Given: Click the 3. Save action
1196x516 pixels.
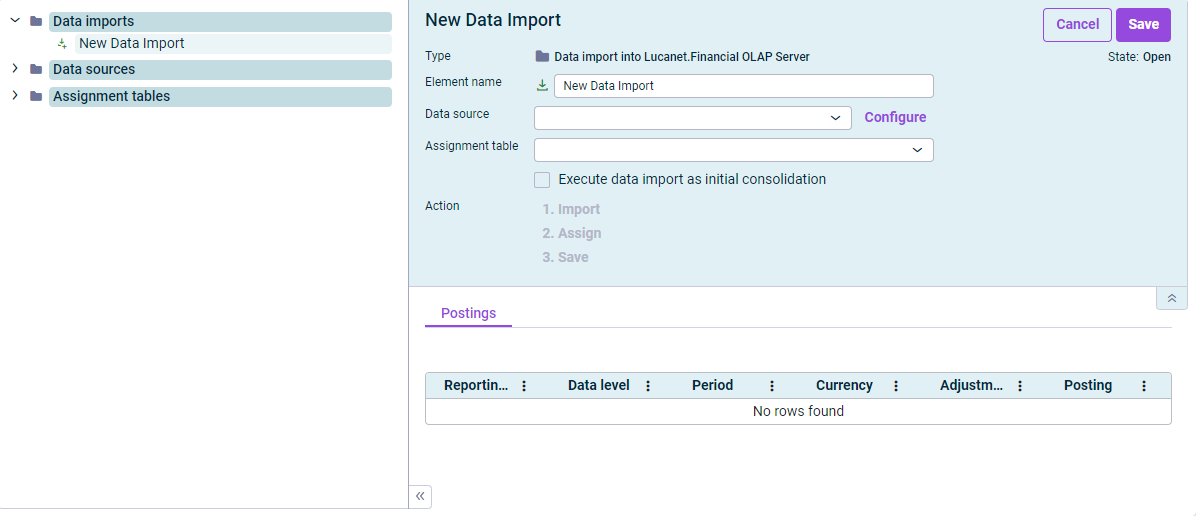Looking at the screenshot, I should [565, 258].
